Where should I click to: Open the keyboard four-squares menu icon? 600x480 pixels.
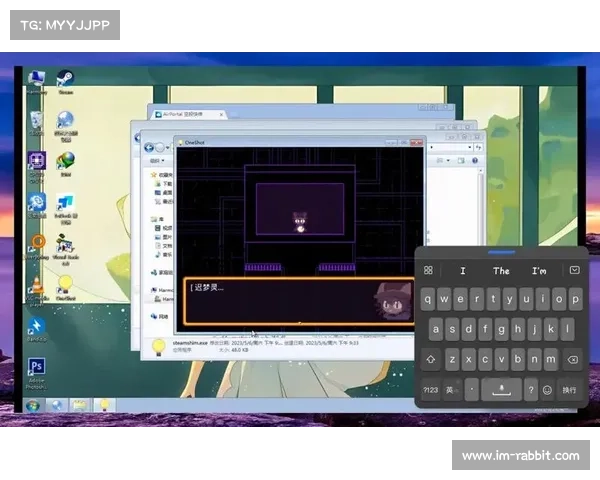428,271
